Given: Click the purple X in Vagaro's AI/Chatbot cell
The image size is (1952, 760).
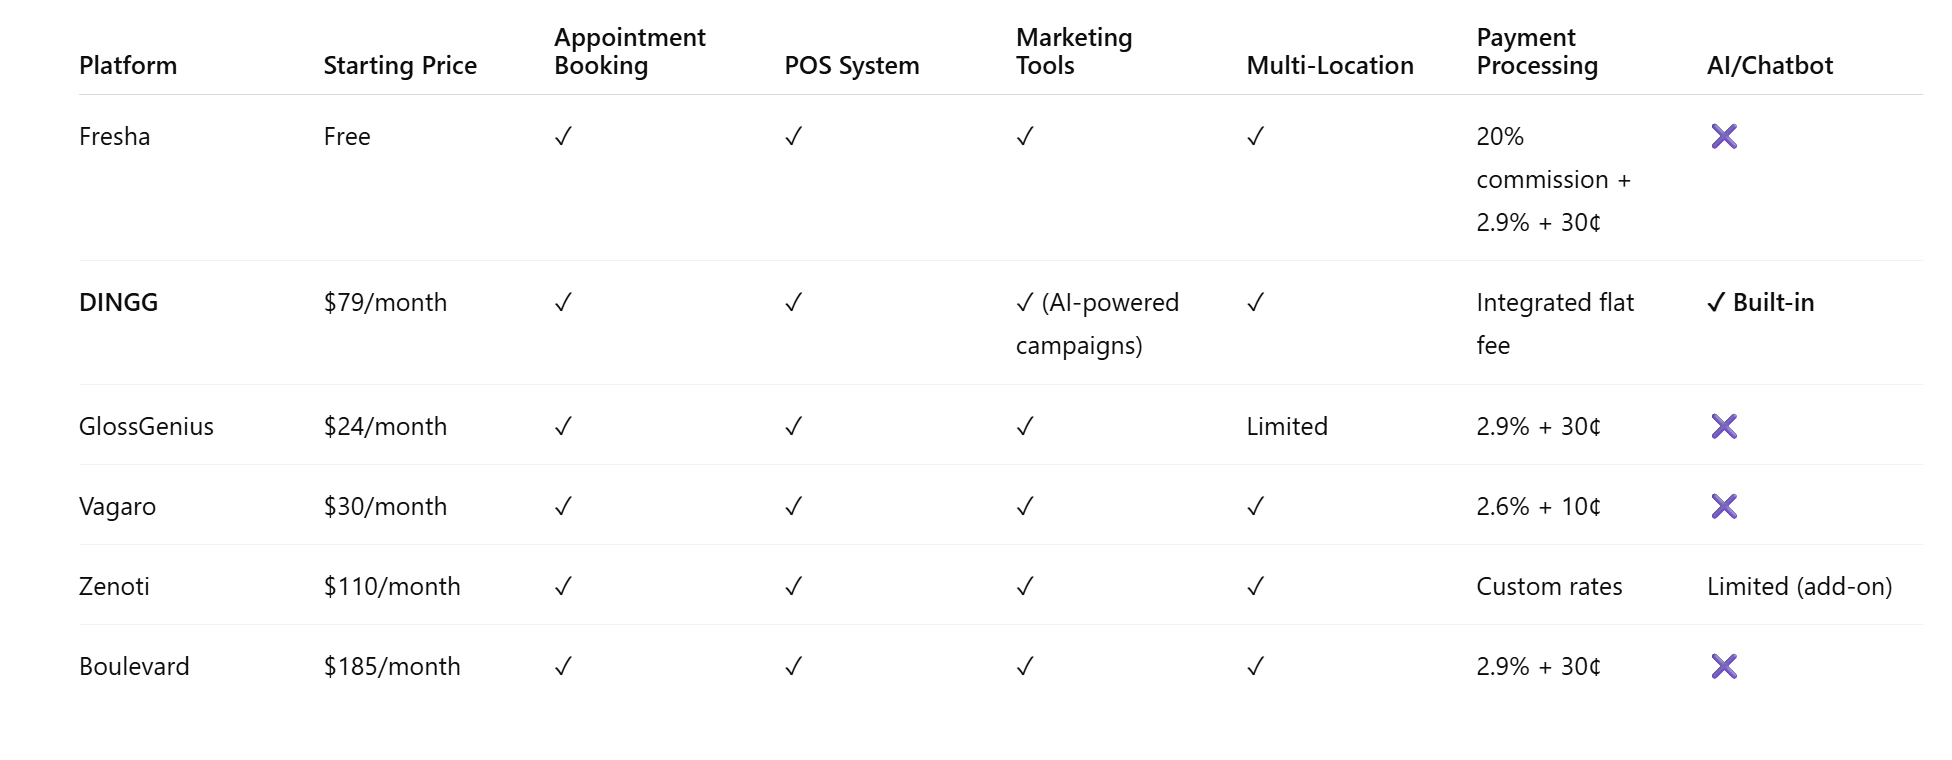Looking at the screenshot, I should pos(1724,507).
